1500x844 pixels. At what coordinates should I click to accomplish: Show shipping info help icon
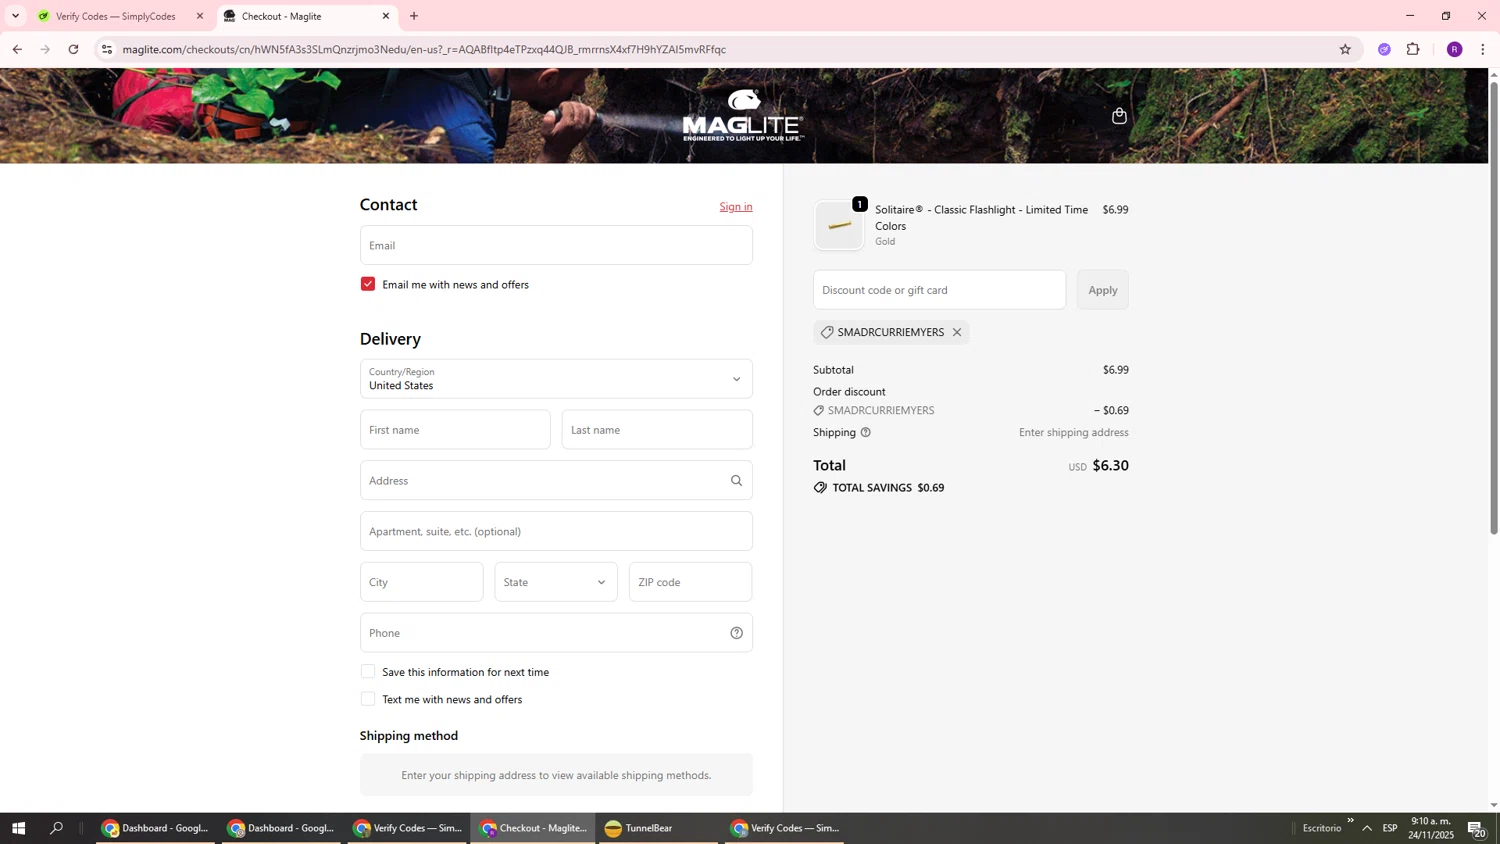pyautogui.click(x=866, y=433)
